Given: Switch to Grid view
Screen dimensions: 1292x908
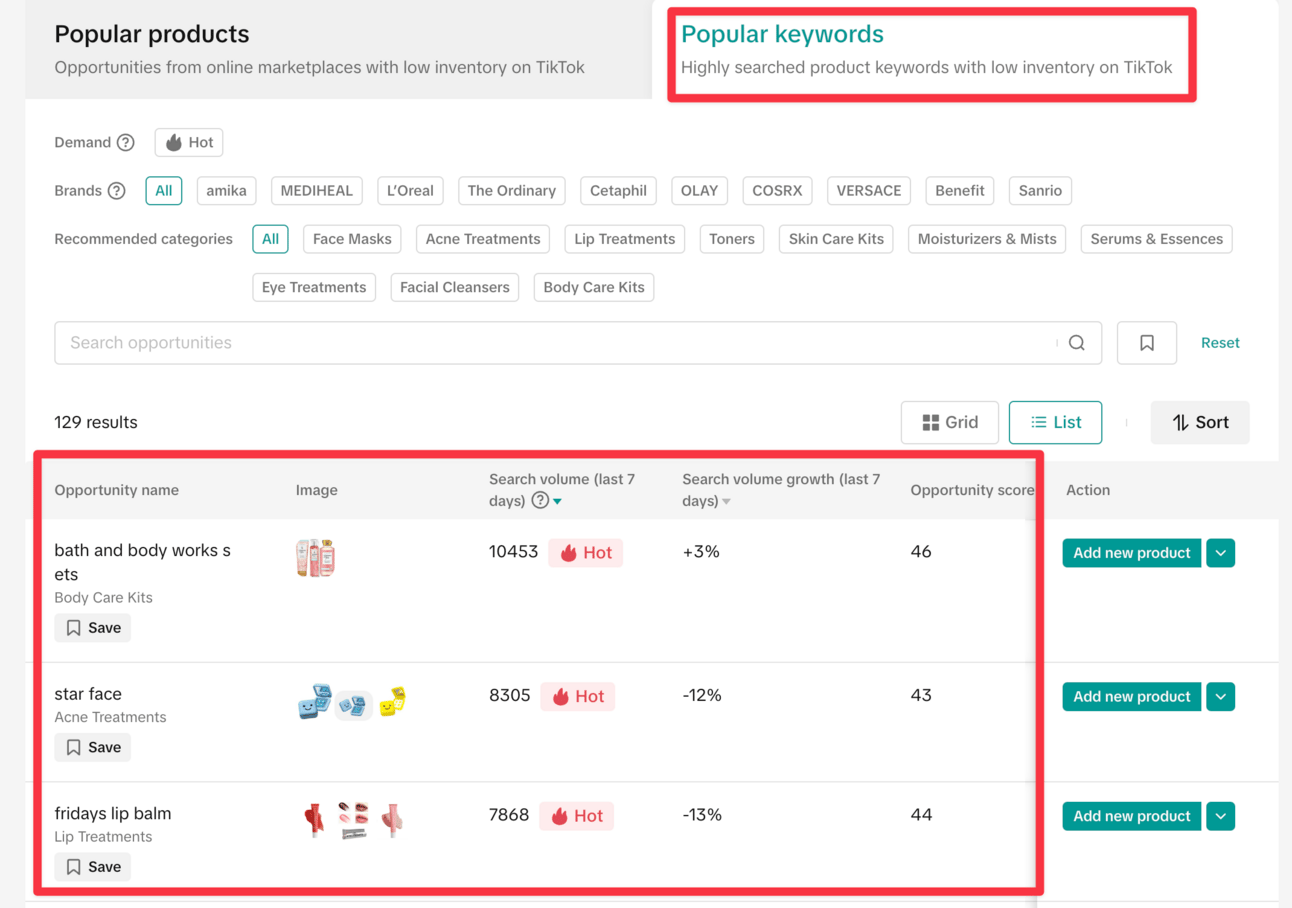Looking at the screenshot, I should (x=950, y=422).
